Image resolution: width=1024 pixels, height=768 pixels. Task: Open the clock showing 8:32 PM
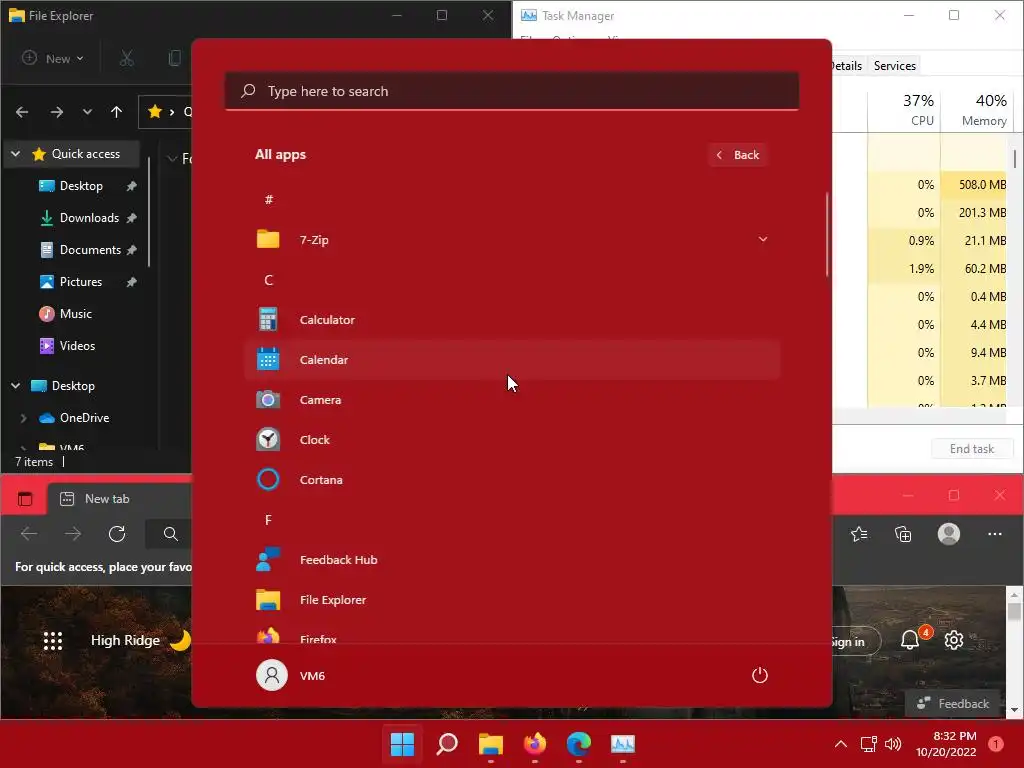pos(946,744)
